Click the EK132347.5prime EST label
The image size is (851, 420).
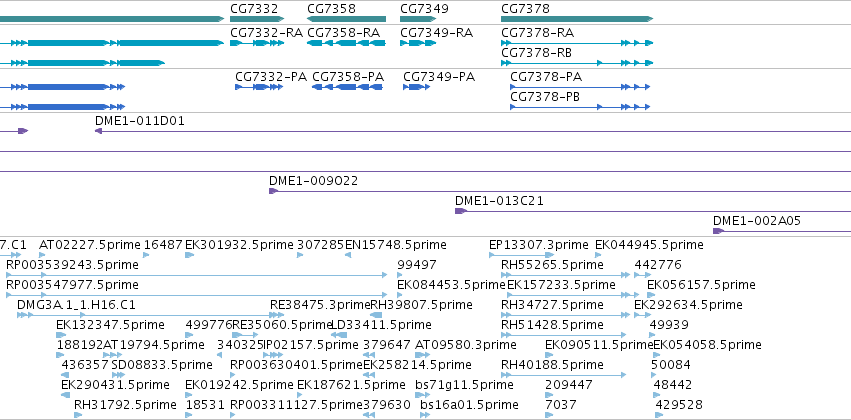[x=110, y=325]
